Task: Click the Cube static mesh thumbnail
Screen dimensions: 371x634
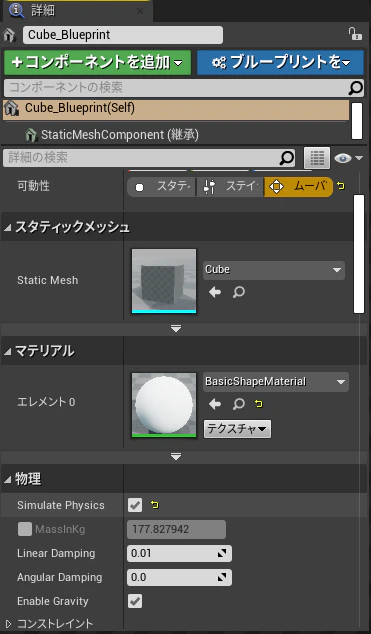Action: coord(164,281)
